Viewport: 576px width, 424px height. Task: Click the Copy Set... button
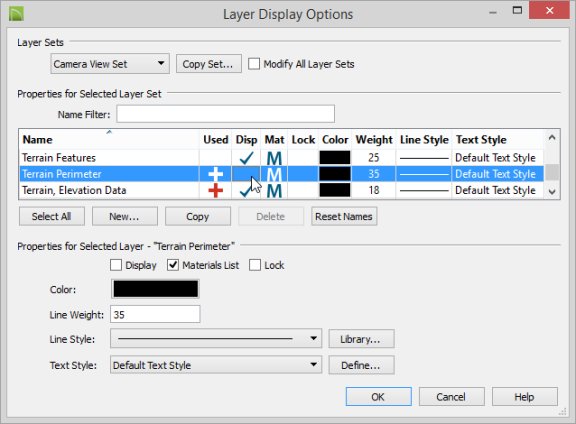coord(208,64)
